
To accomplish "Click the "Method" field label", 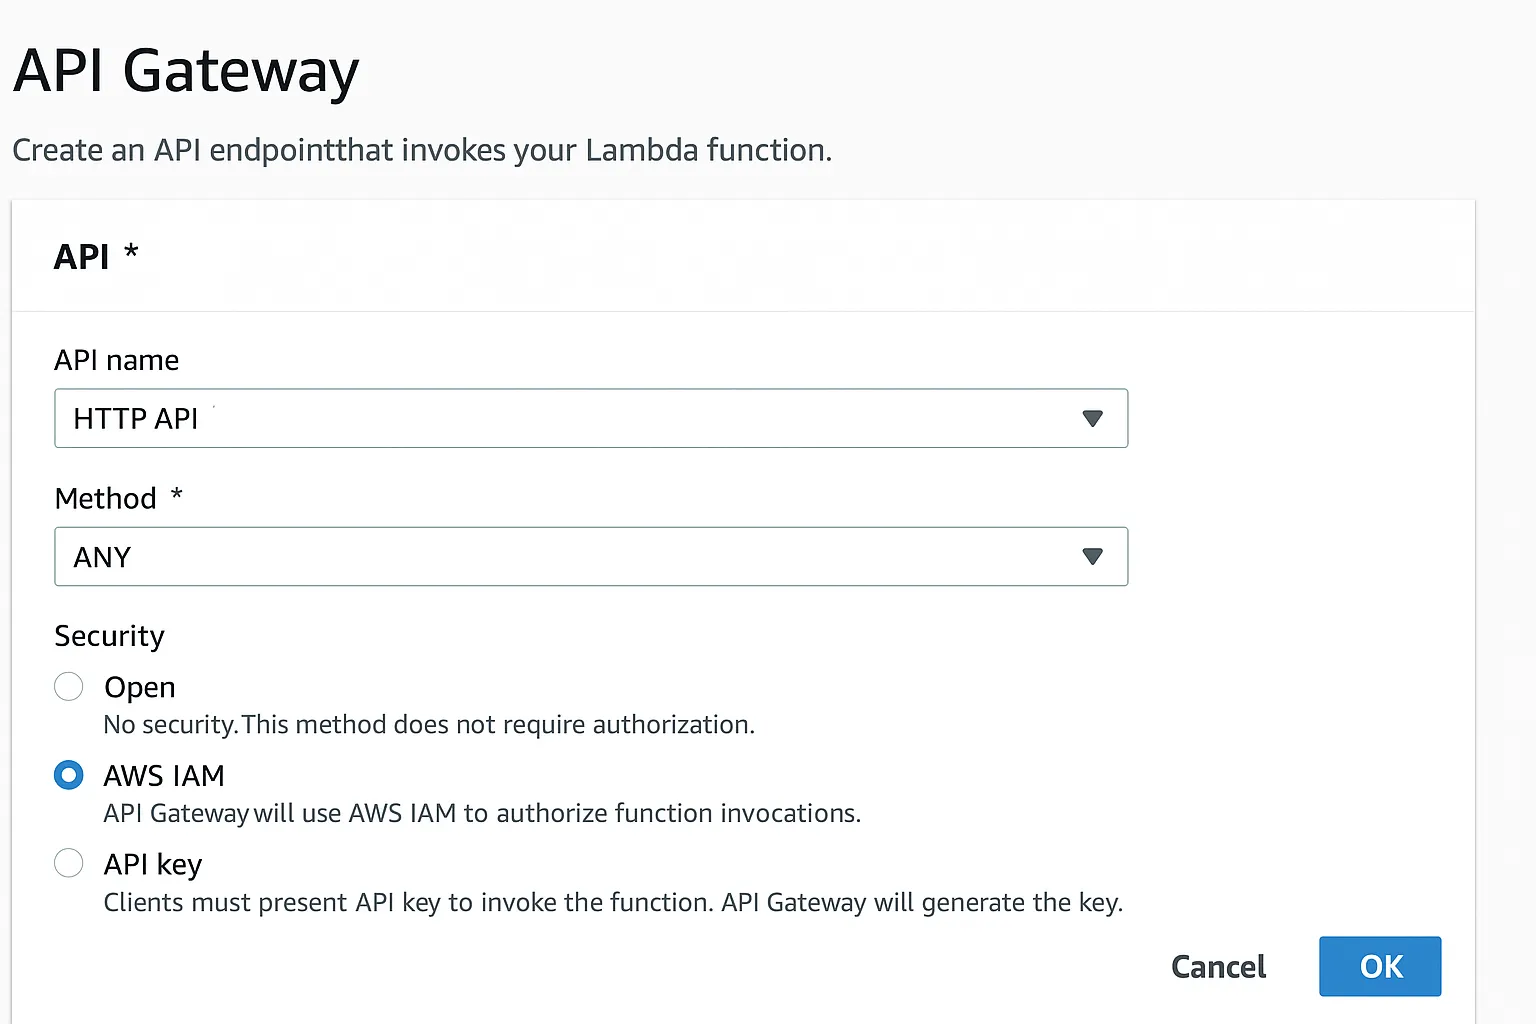I will (106, 498).
